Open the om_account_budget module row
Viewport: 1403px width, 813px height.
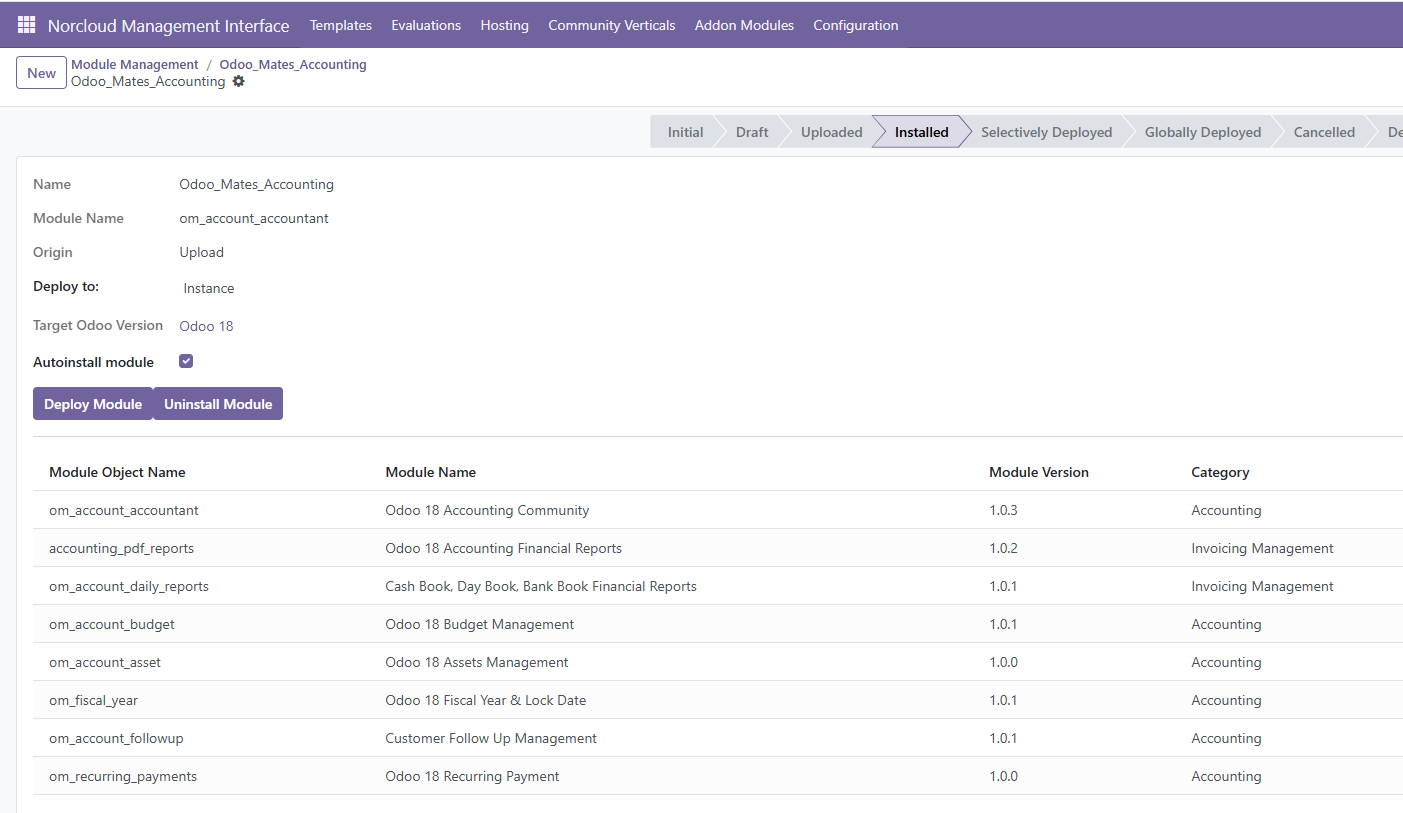point(718,624)
